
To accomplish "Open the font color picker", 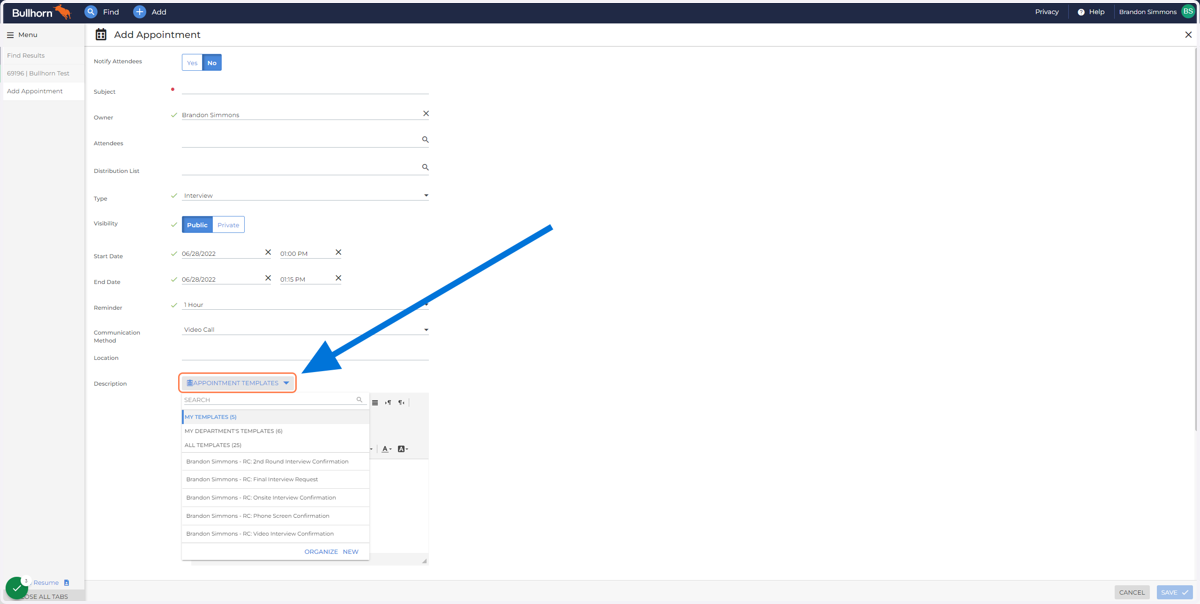I will click(x=386, y=449).
